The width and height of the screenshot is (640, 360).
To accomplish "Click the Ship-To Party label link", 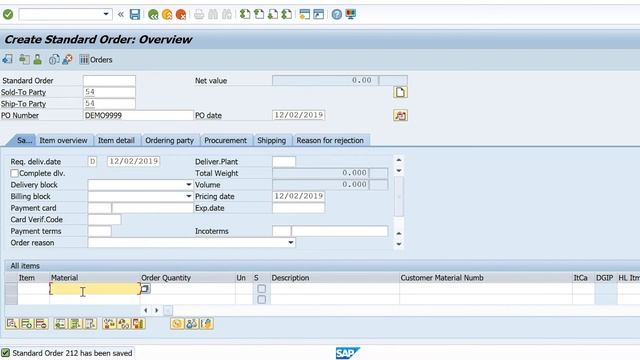I will [x=23, y=104].
